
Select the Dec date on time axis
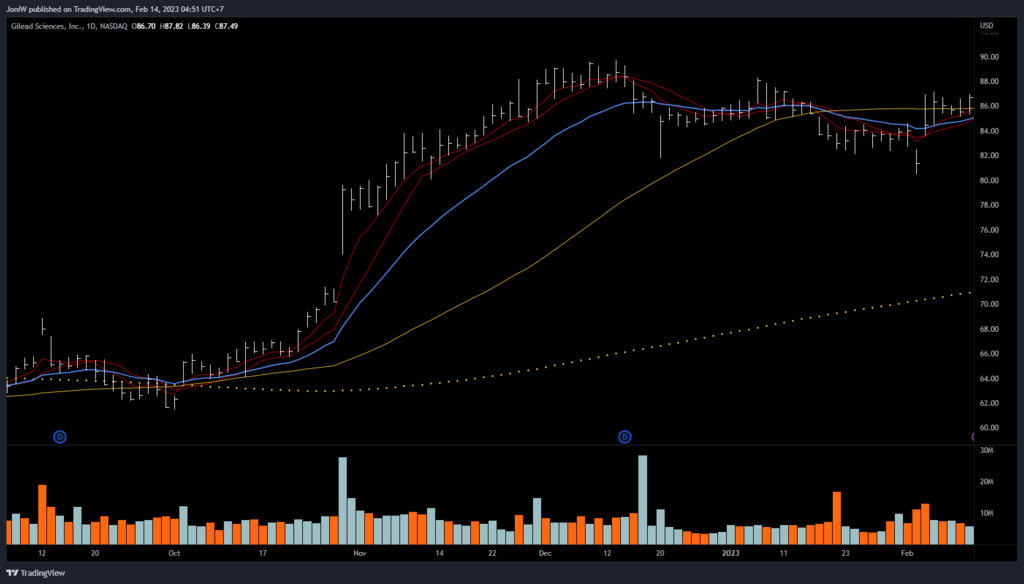pyautogui.click(x=544, y=552)
